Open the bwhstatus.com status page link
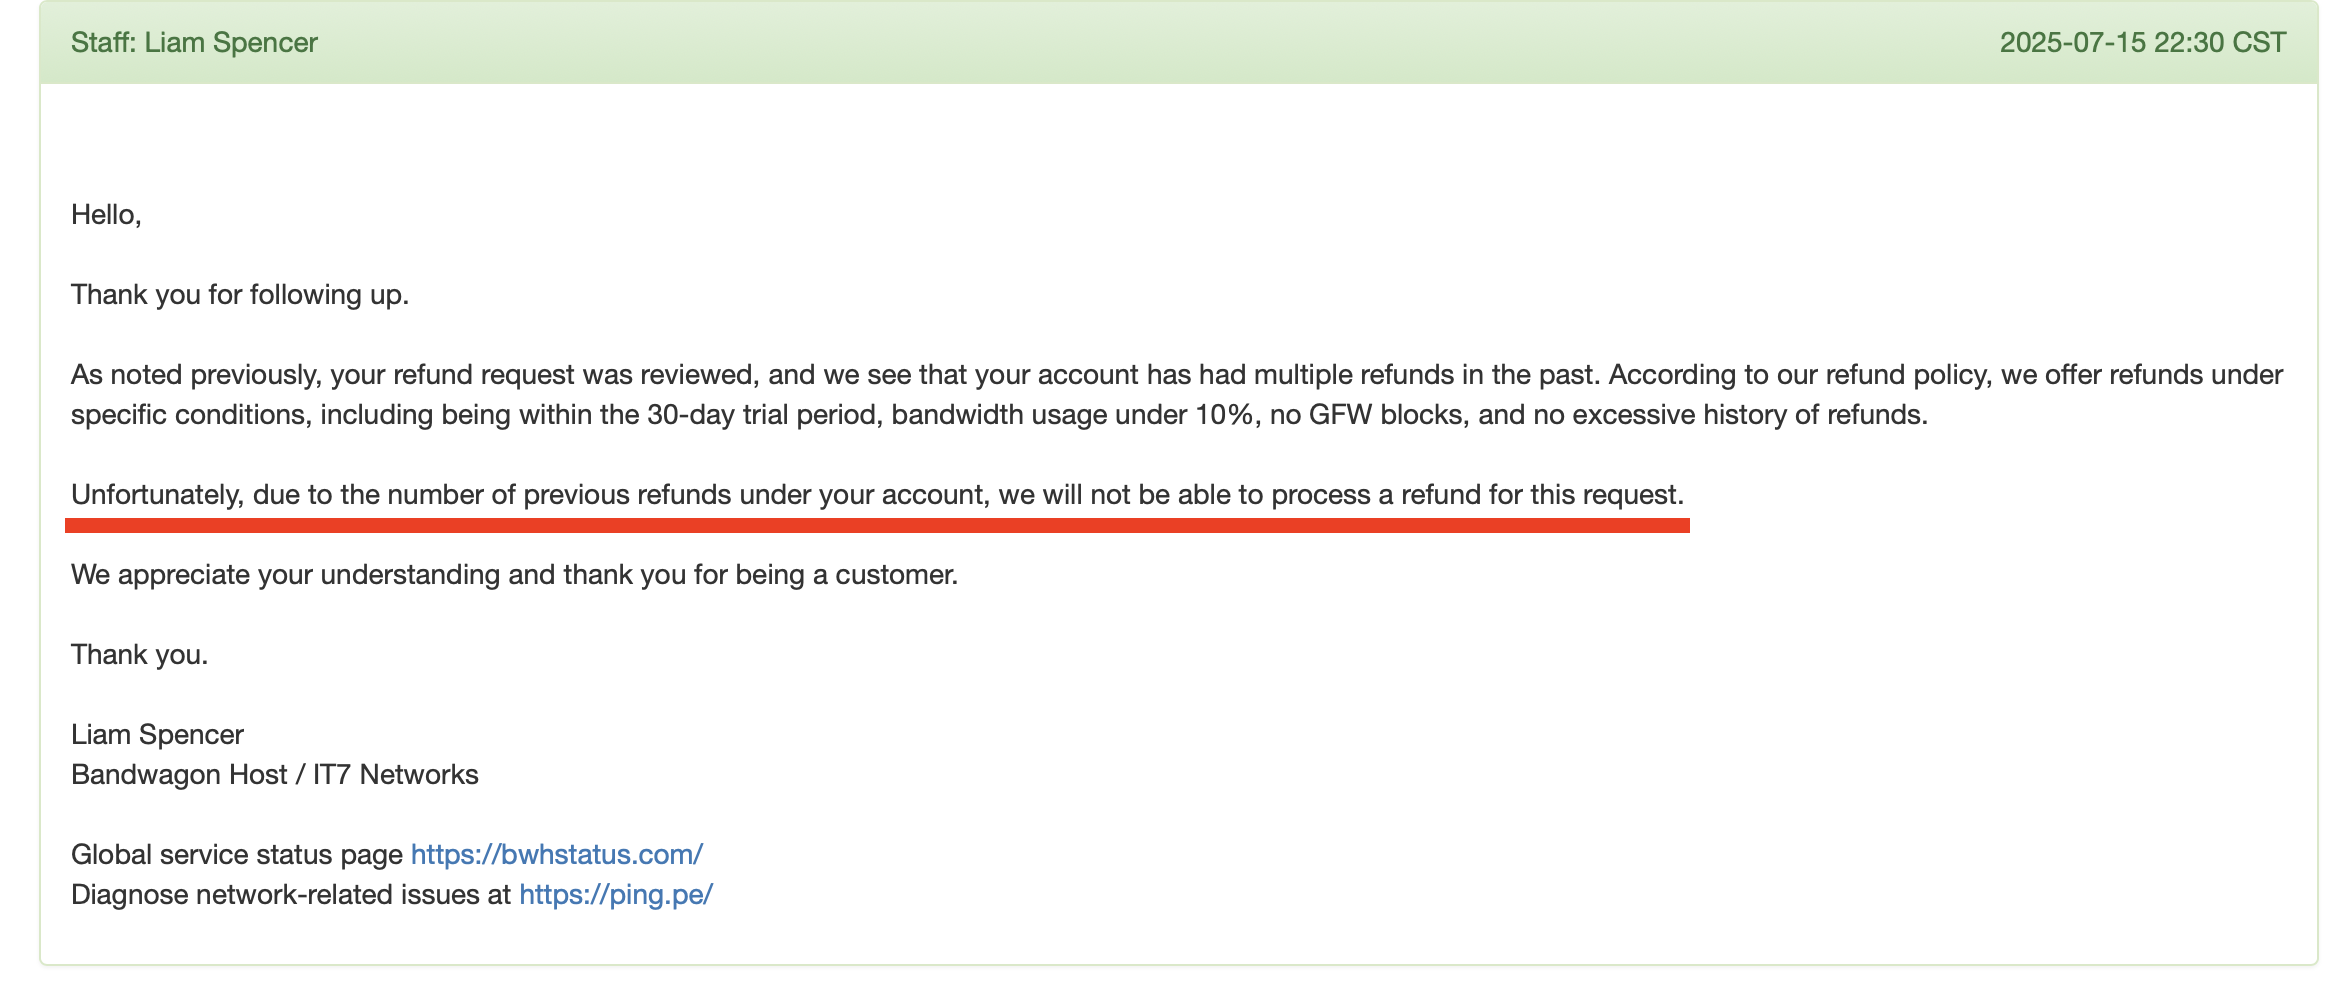 556,854
